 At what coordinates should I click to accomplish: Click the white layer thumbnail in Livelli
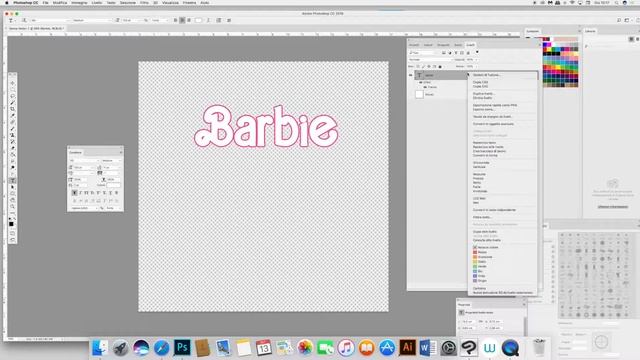pos(419,94)
